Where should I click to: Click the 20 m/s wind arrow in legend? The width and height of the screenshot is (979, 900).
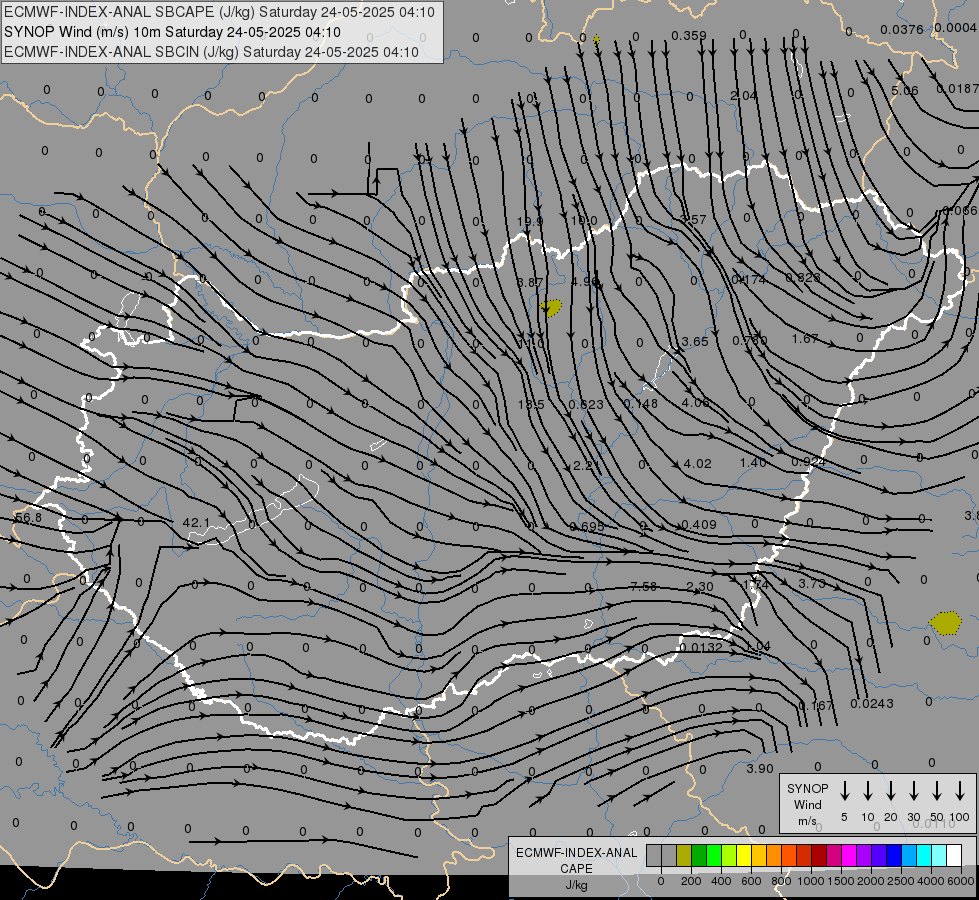pyautogui.click(x=891, y=791)
